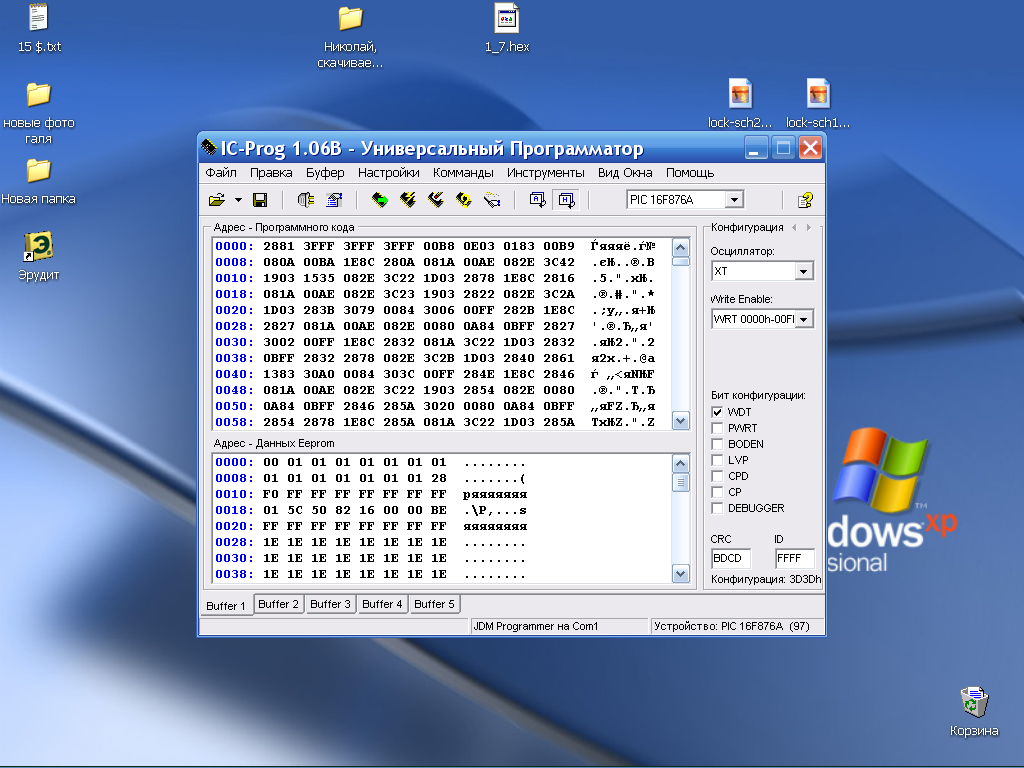Click the ID field FFFF

[794, 558]
